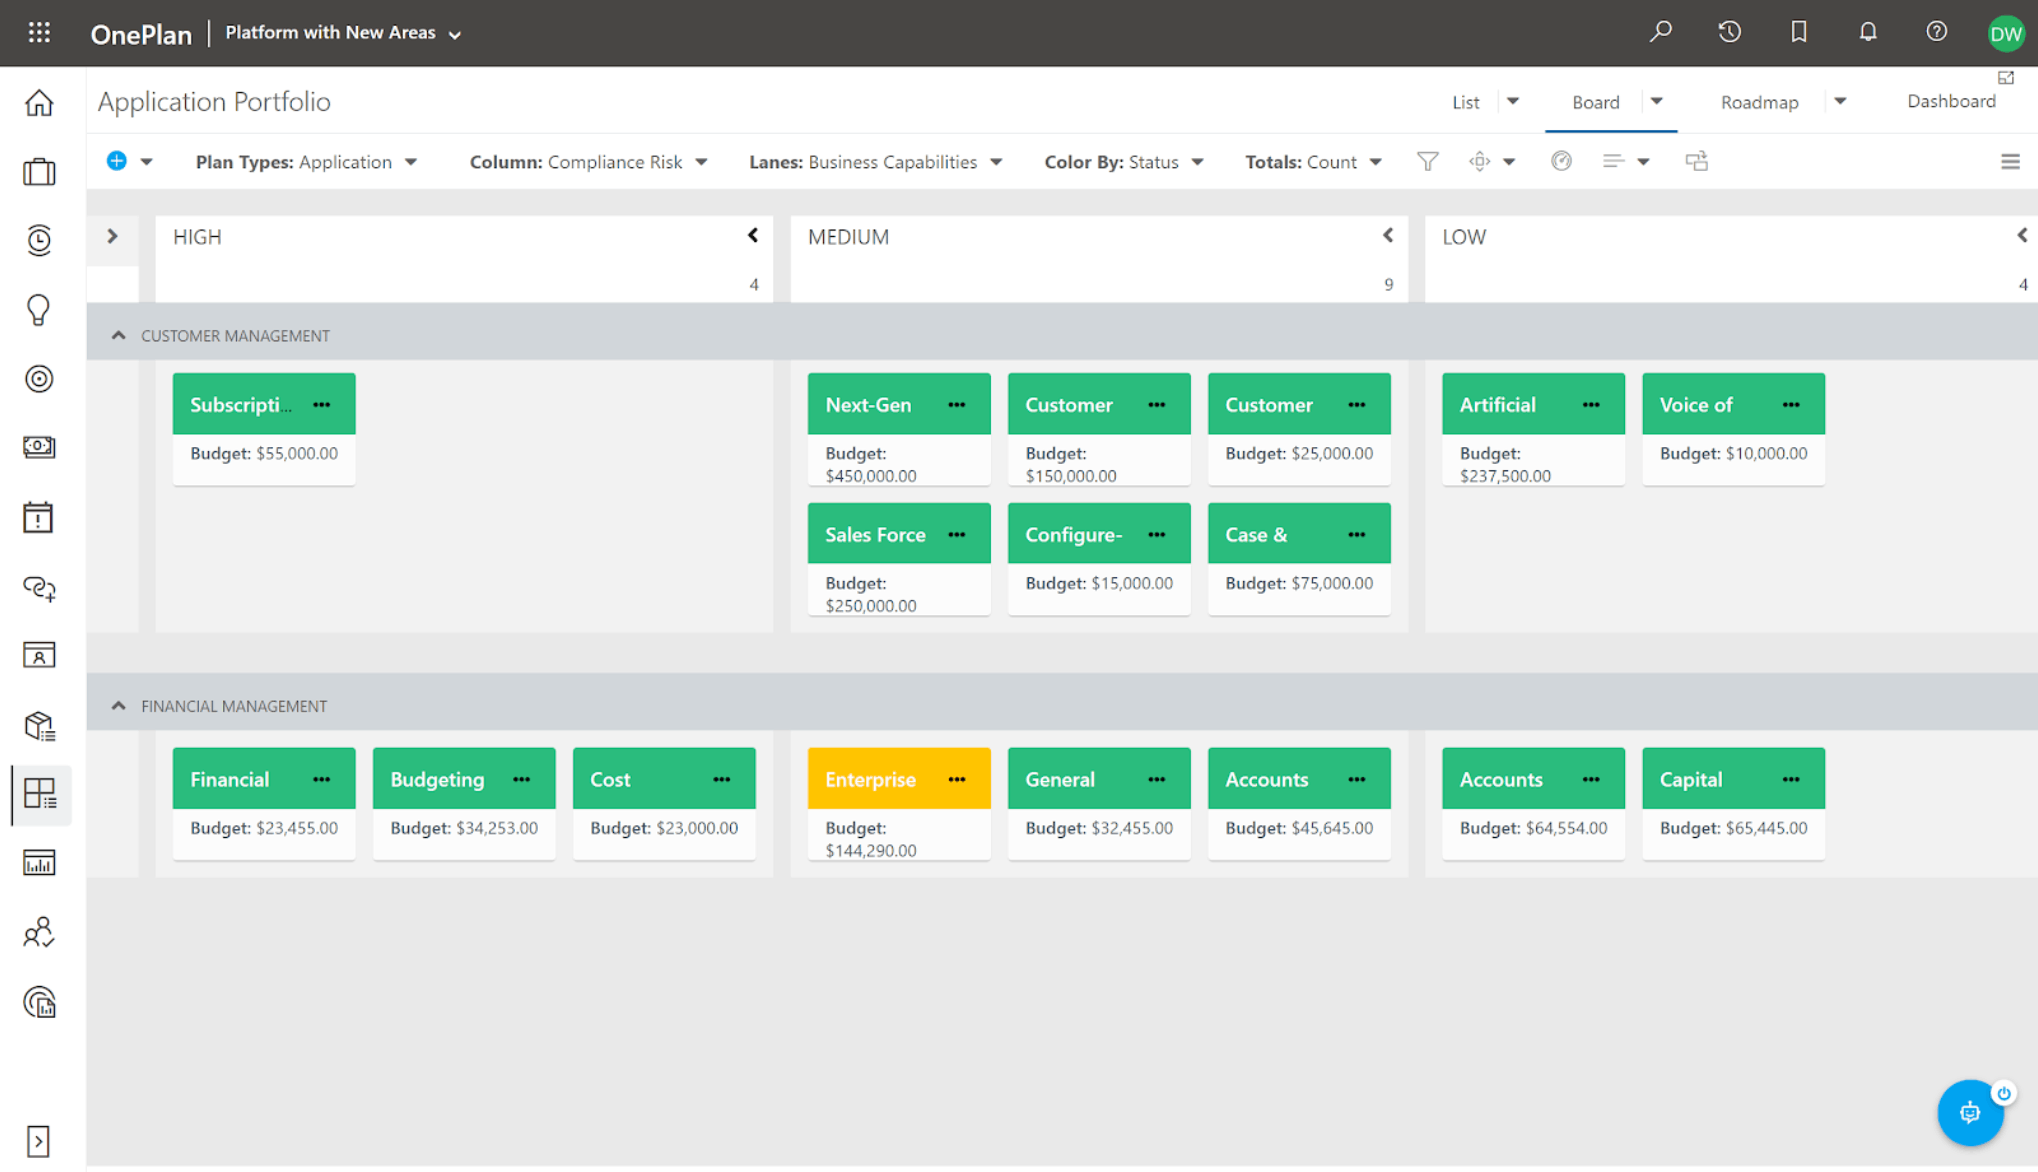Open the history clock icon in header
2038x1172 pixels.
click(x=1729, y=32)
